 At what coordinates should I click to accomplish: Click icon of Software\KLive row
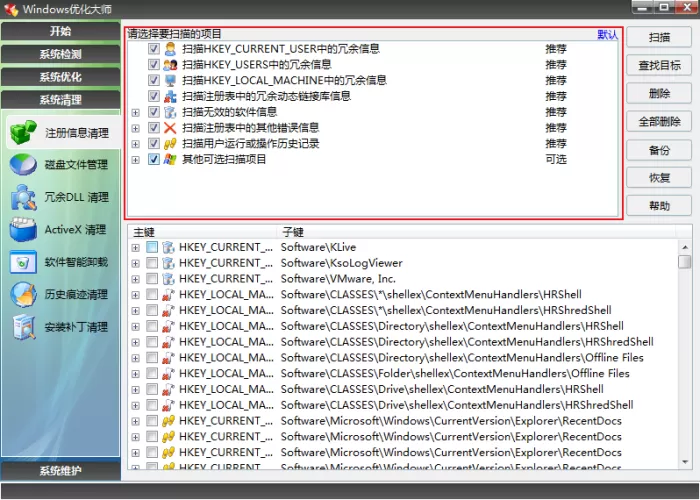pyautogui.click(x=168, y=247)
